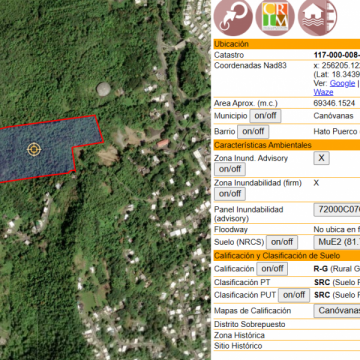Screen dimensions: 360x360
Task: Open the Google coordinates link
Action: [x=342, y=83]
